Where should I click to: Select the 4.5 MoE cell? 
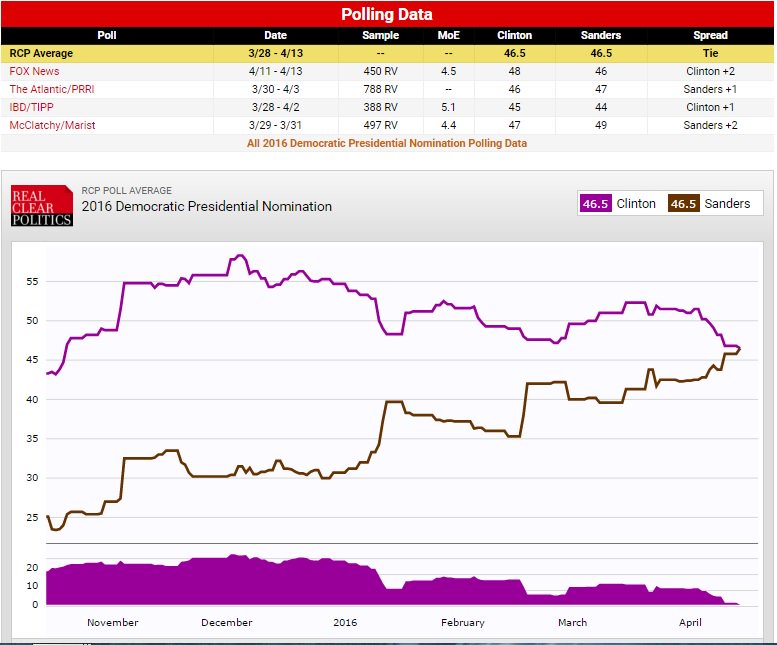[x=448, y=71]
